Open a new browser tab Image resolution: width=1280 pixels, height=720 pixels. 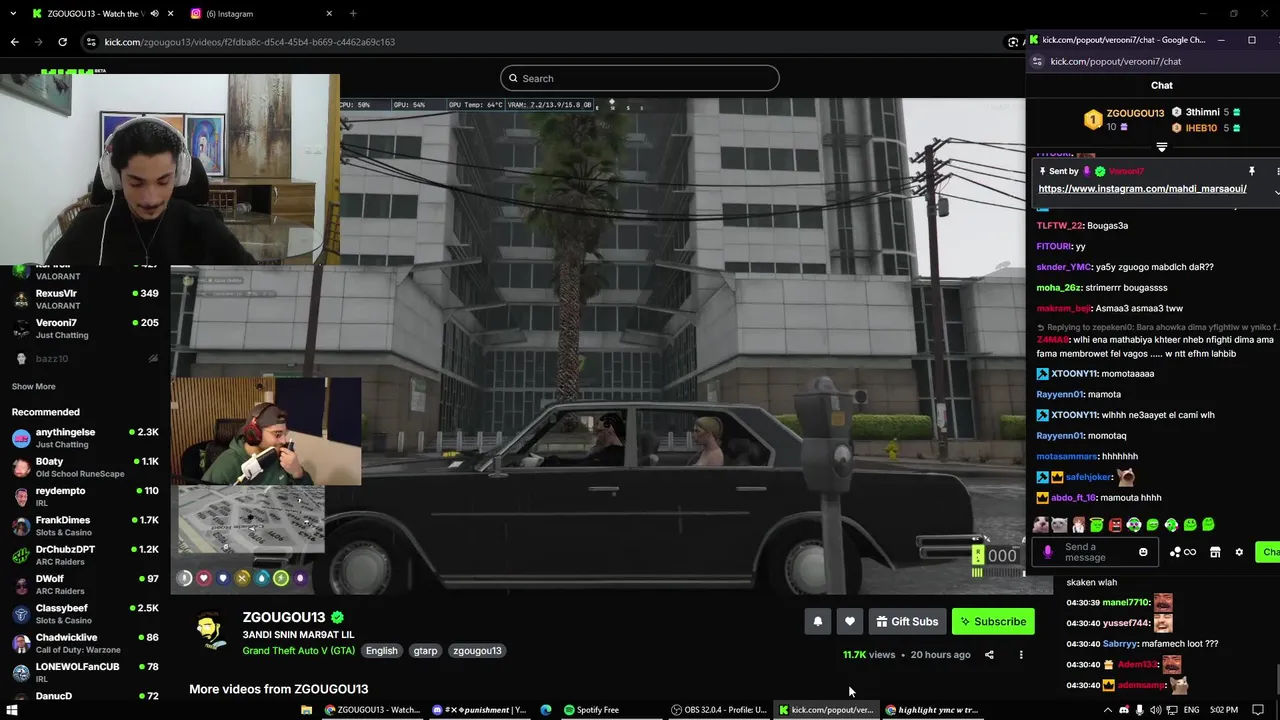point(353,14)
